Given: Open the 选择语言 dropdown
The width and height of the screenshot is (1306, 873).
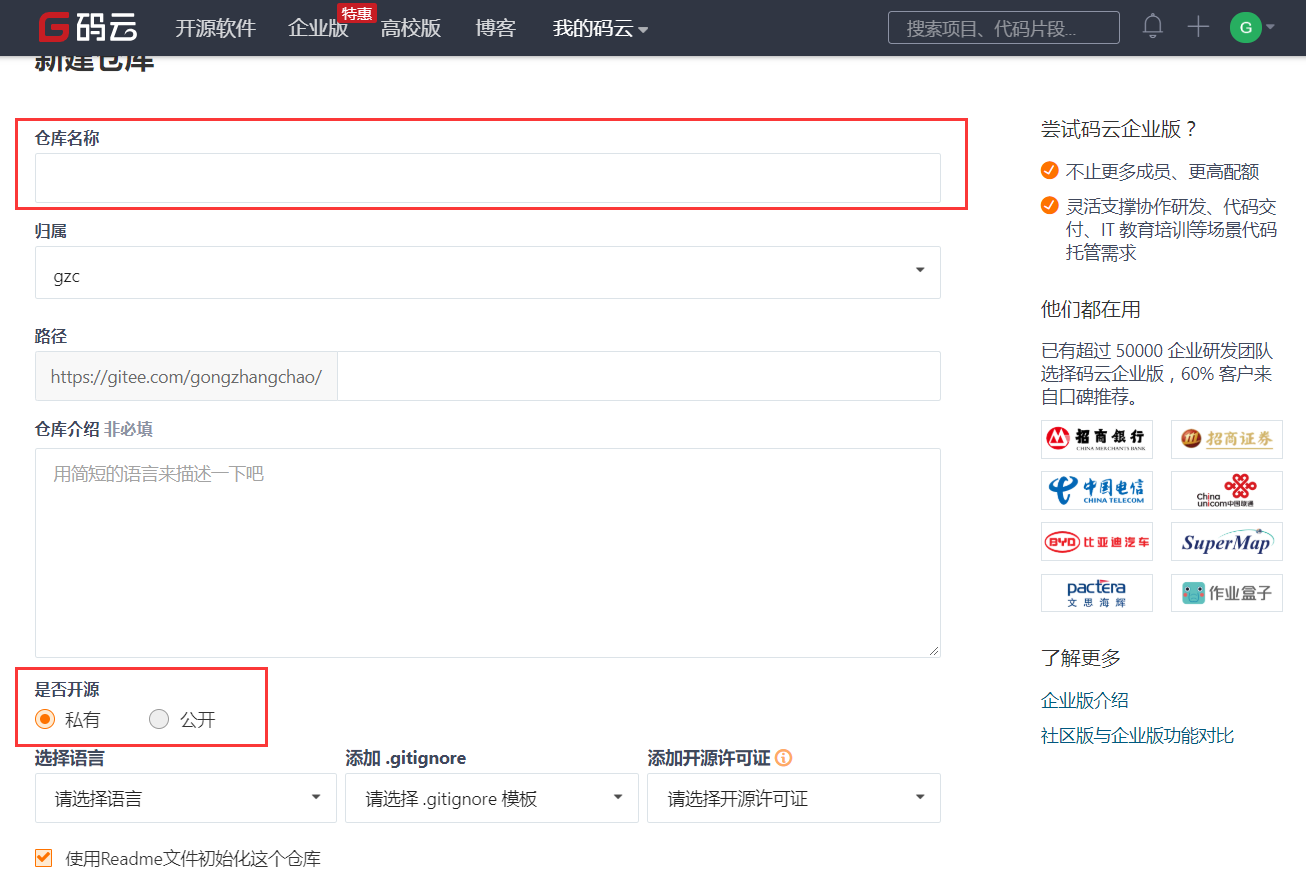Looking at the screenshot, I should tap(185, 798).
